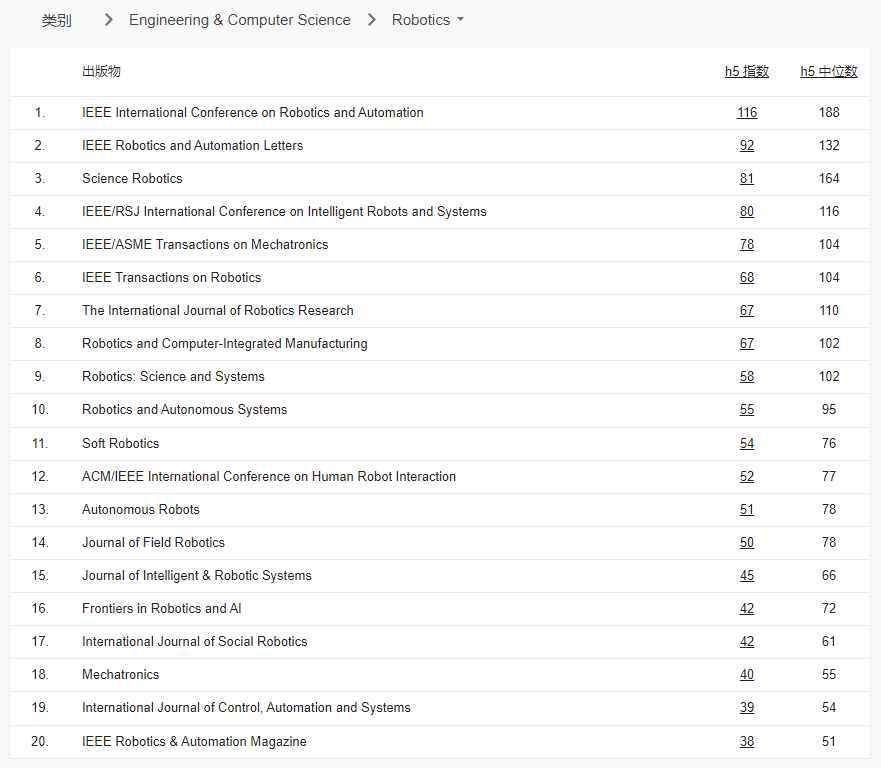Open Frontiers in Robotics and AI h5-index link
The width and height of the screenshot is (881, 768).
[x=746, y=608]
